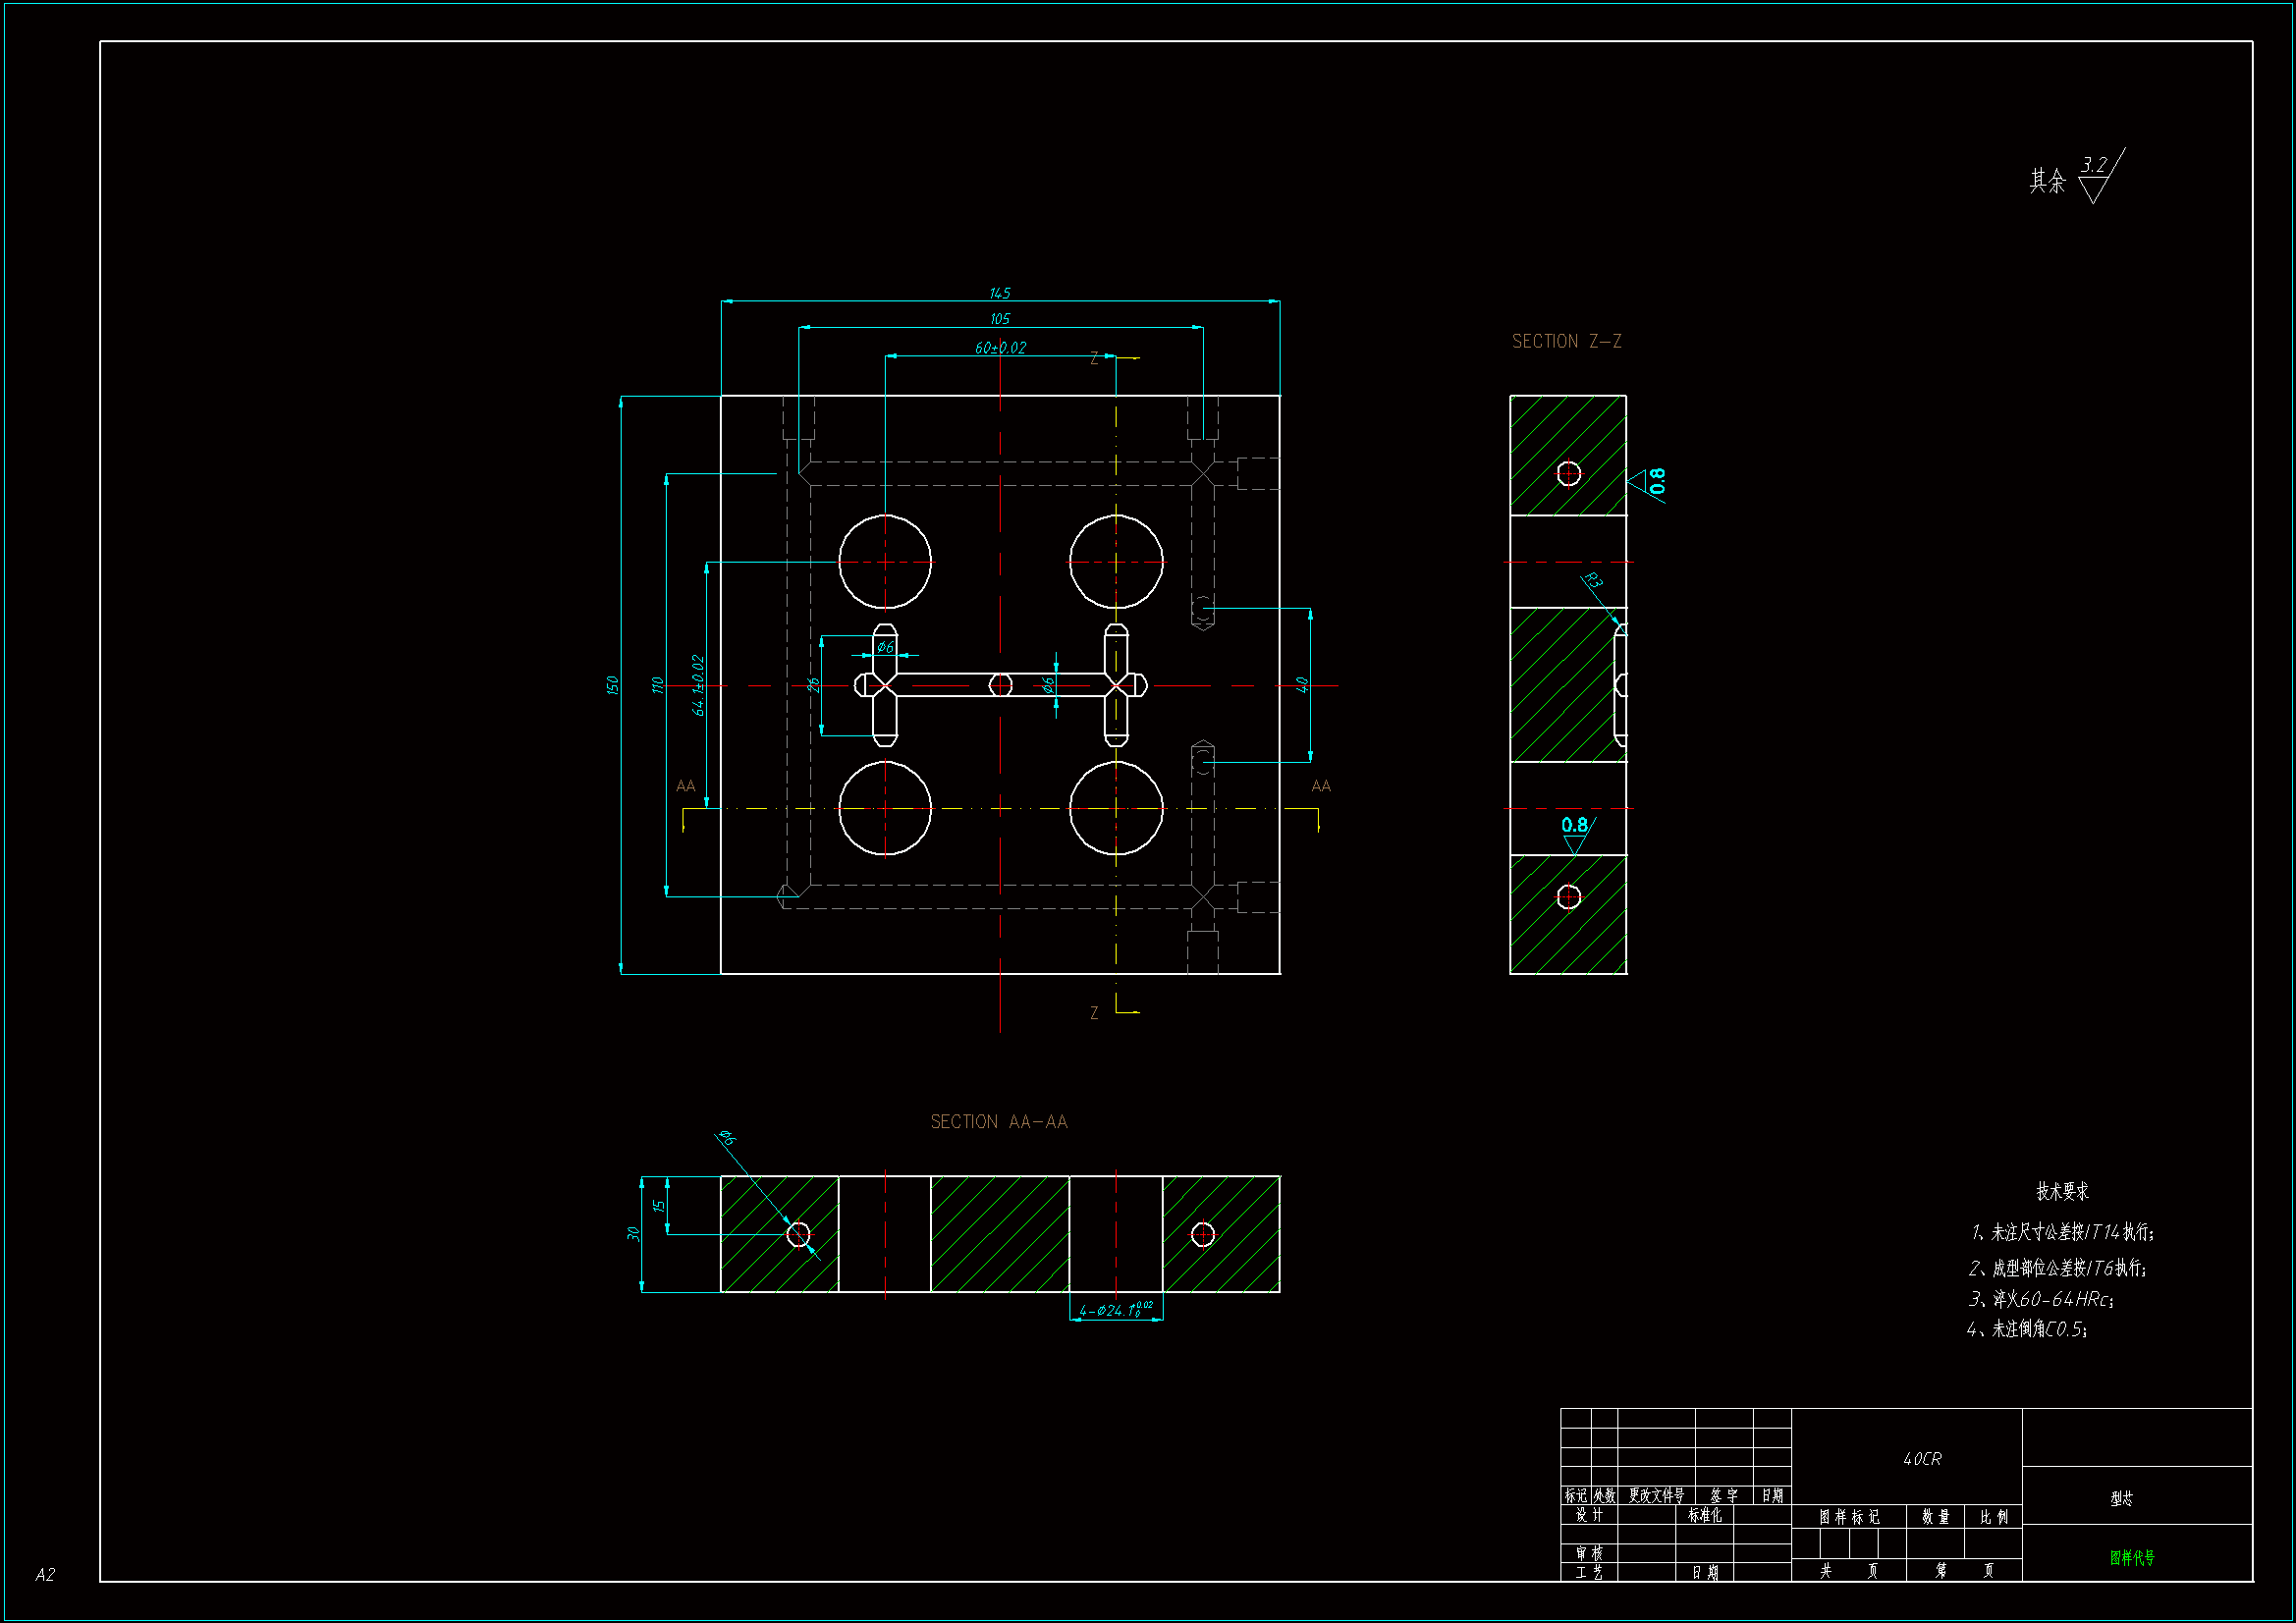Click the 145 overall width dimension text

(x=1000, y=293)
